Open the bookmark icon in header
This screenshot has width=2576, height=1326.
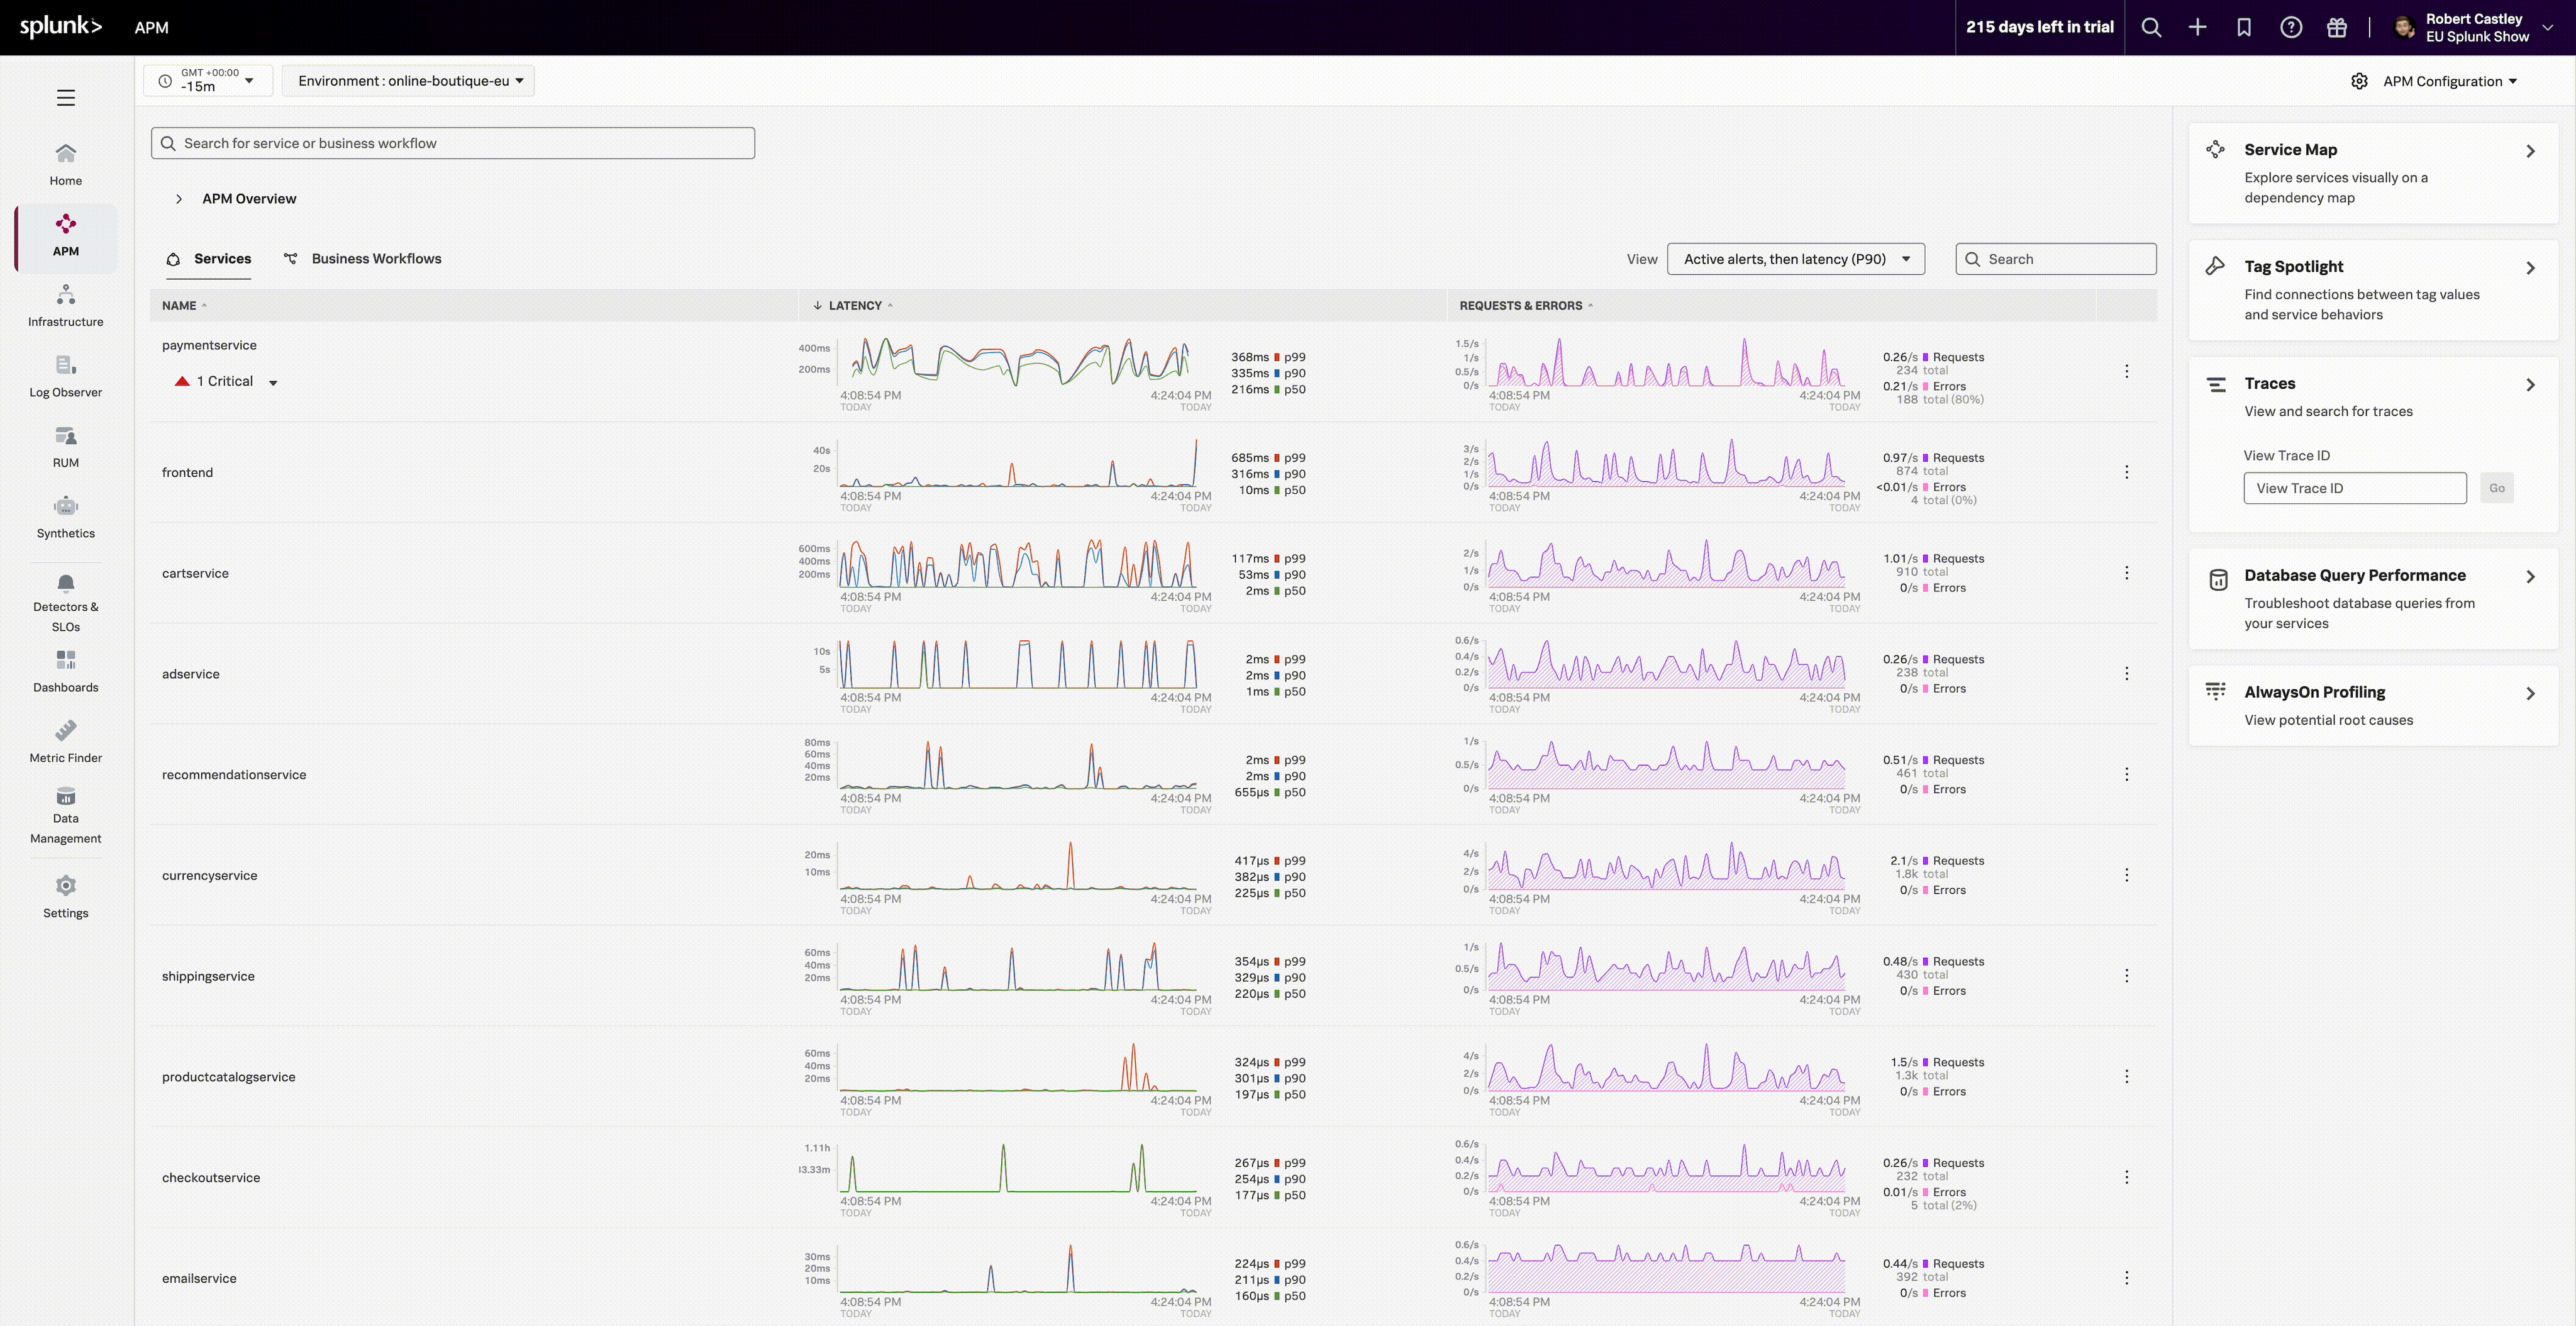tap(2244, 28)
